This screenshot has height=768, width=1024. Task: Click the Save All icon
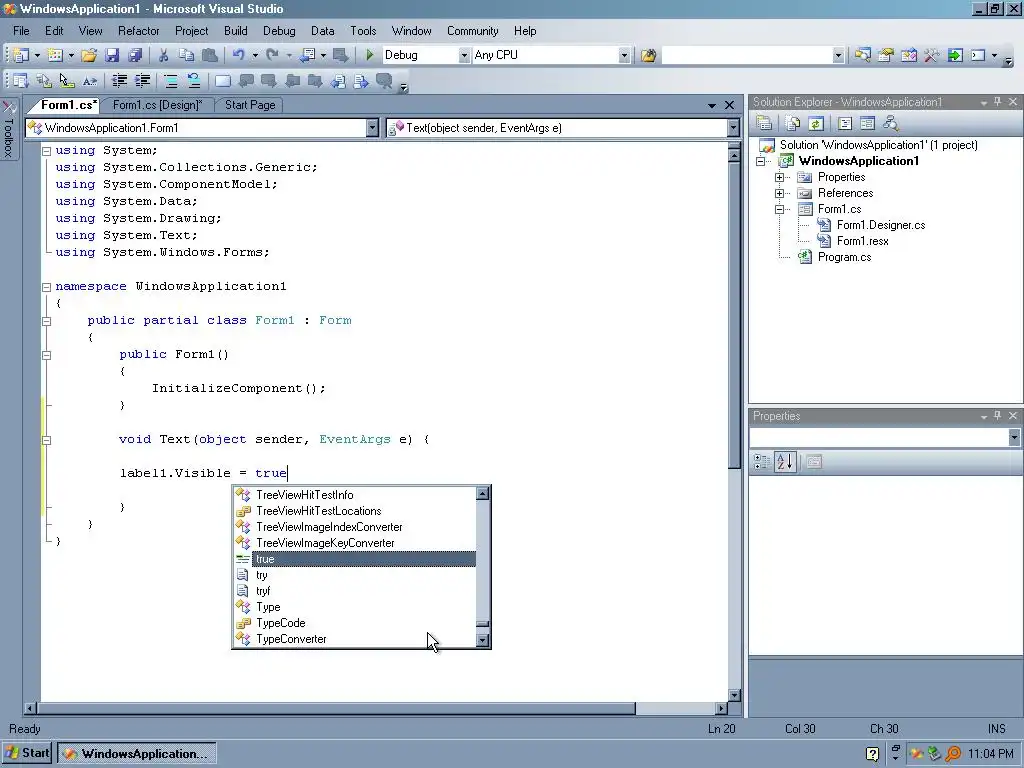135,56
